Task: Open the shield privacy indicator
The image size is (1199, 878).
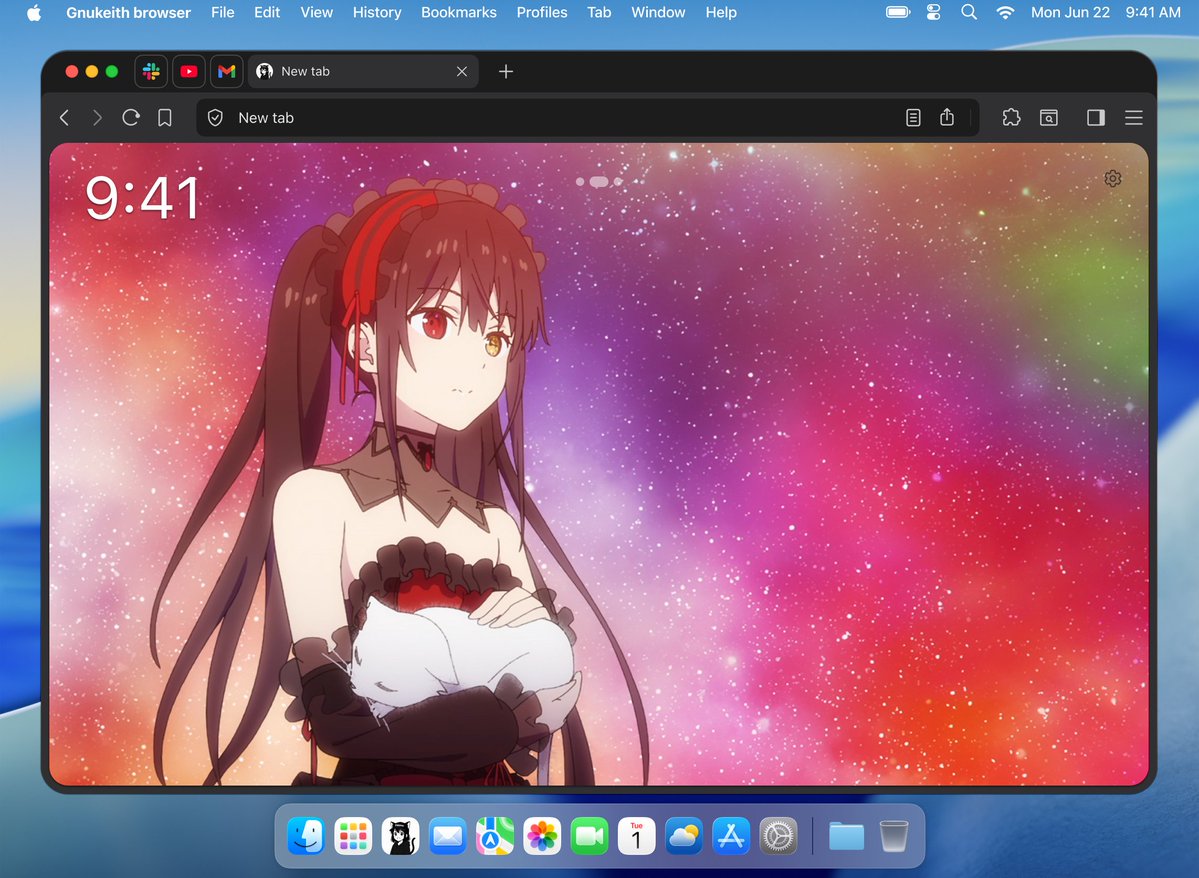Action: pos(216,117)
